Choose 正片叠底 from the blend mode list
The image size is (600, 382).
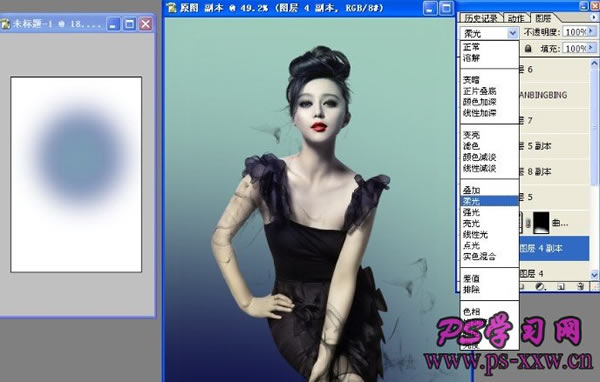(x=479, y=91)
